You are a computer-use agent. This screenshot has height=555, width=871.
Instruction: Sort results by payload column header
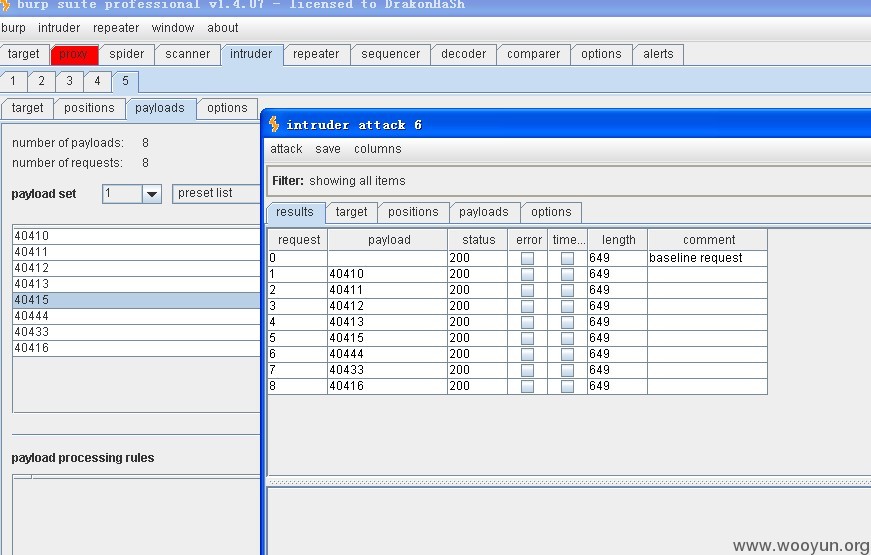click(x=388, y=240)
